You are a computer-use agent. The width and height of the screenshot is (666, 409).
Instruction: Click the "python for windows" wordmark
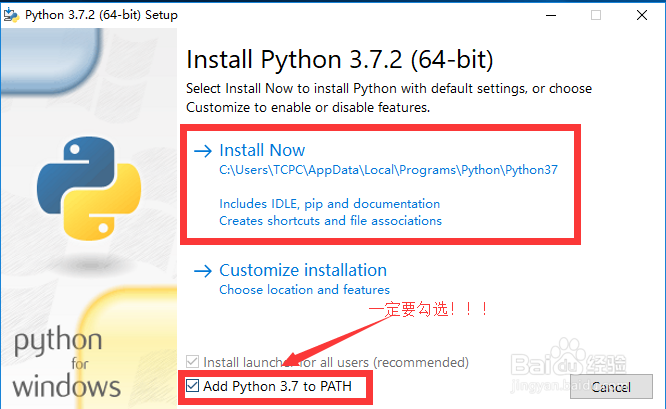pos(67,362)
